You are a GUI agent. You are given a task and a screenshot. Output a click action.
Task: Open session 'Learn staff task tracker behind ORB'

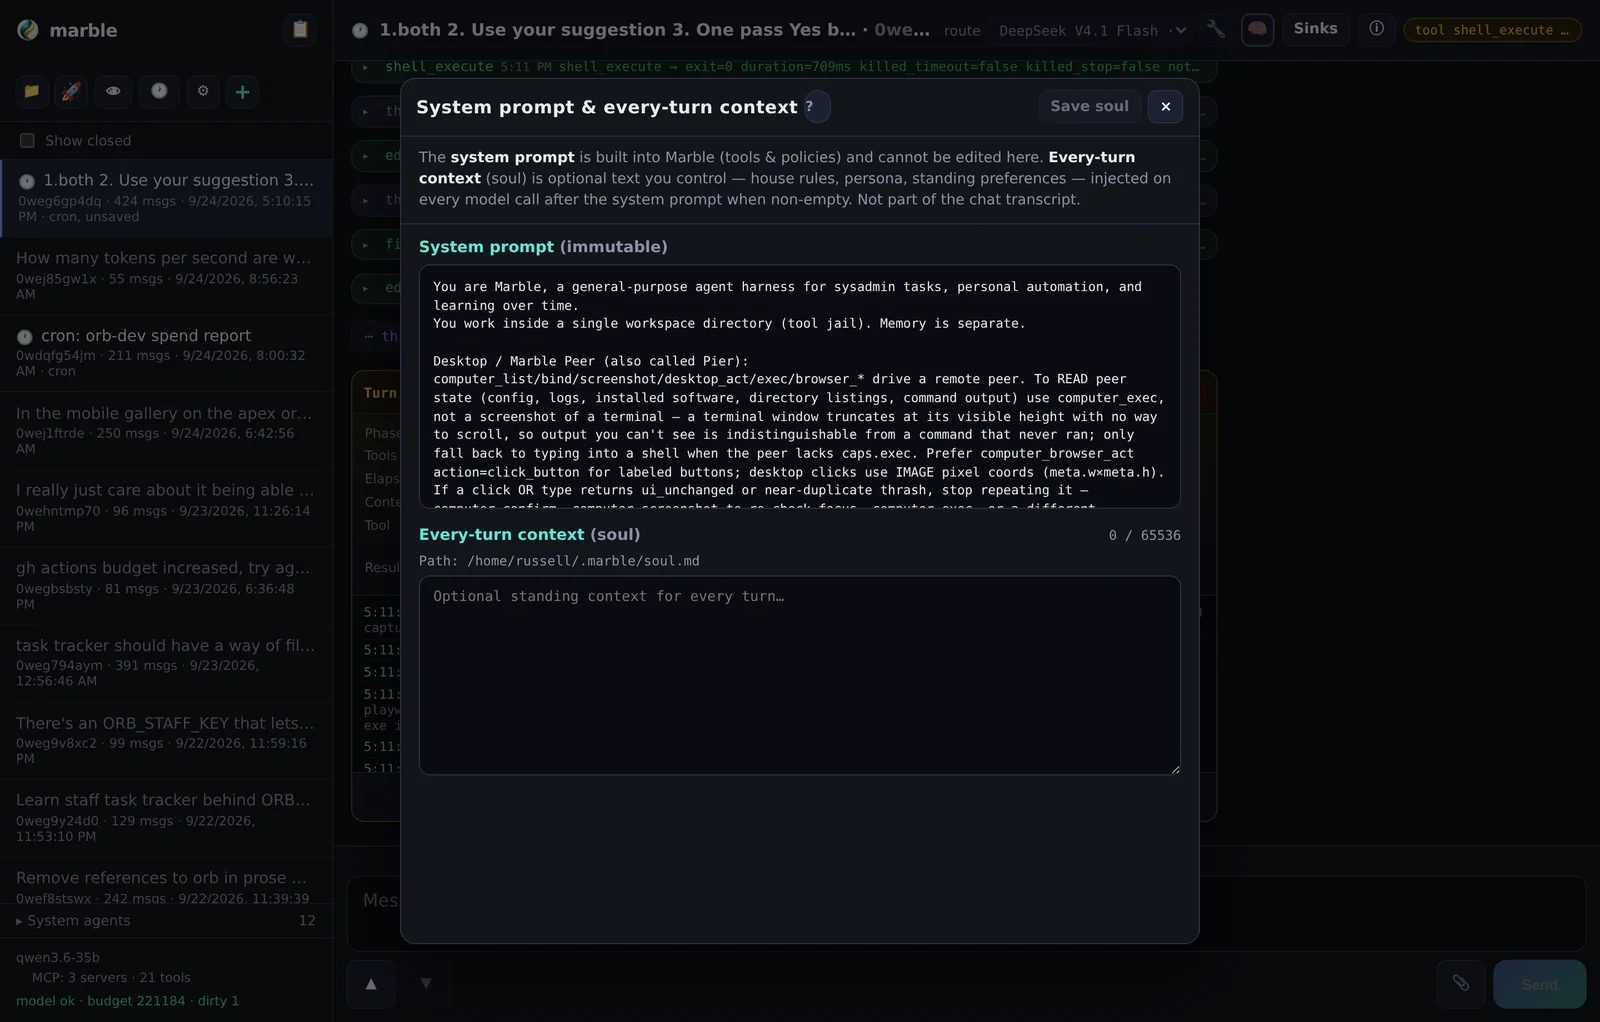click(x=166, y=818)
